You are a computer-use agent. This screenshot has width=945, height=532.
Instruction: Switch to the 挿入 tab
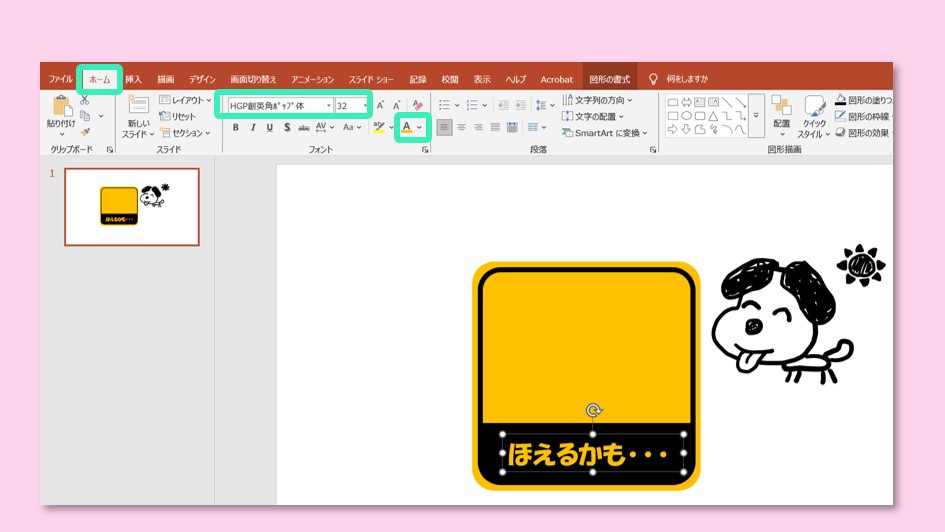133,79
